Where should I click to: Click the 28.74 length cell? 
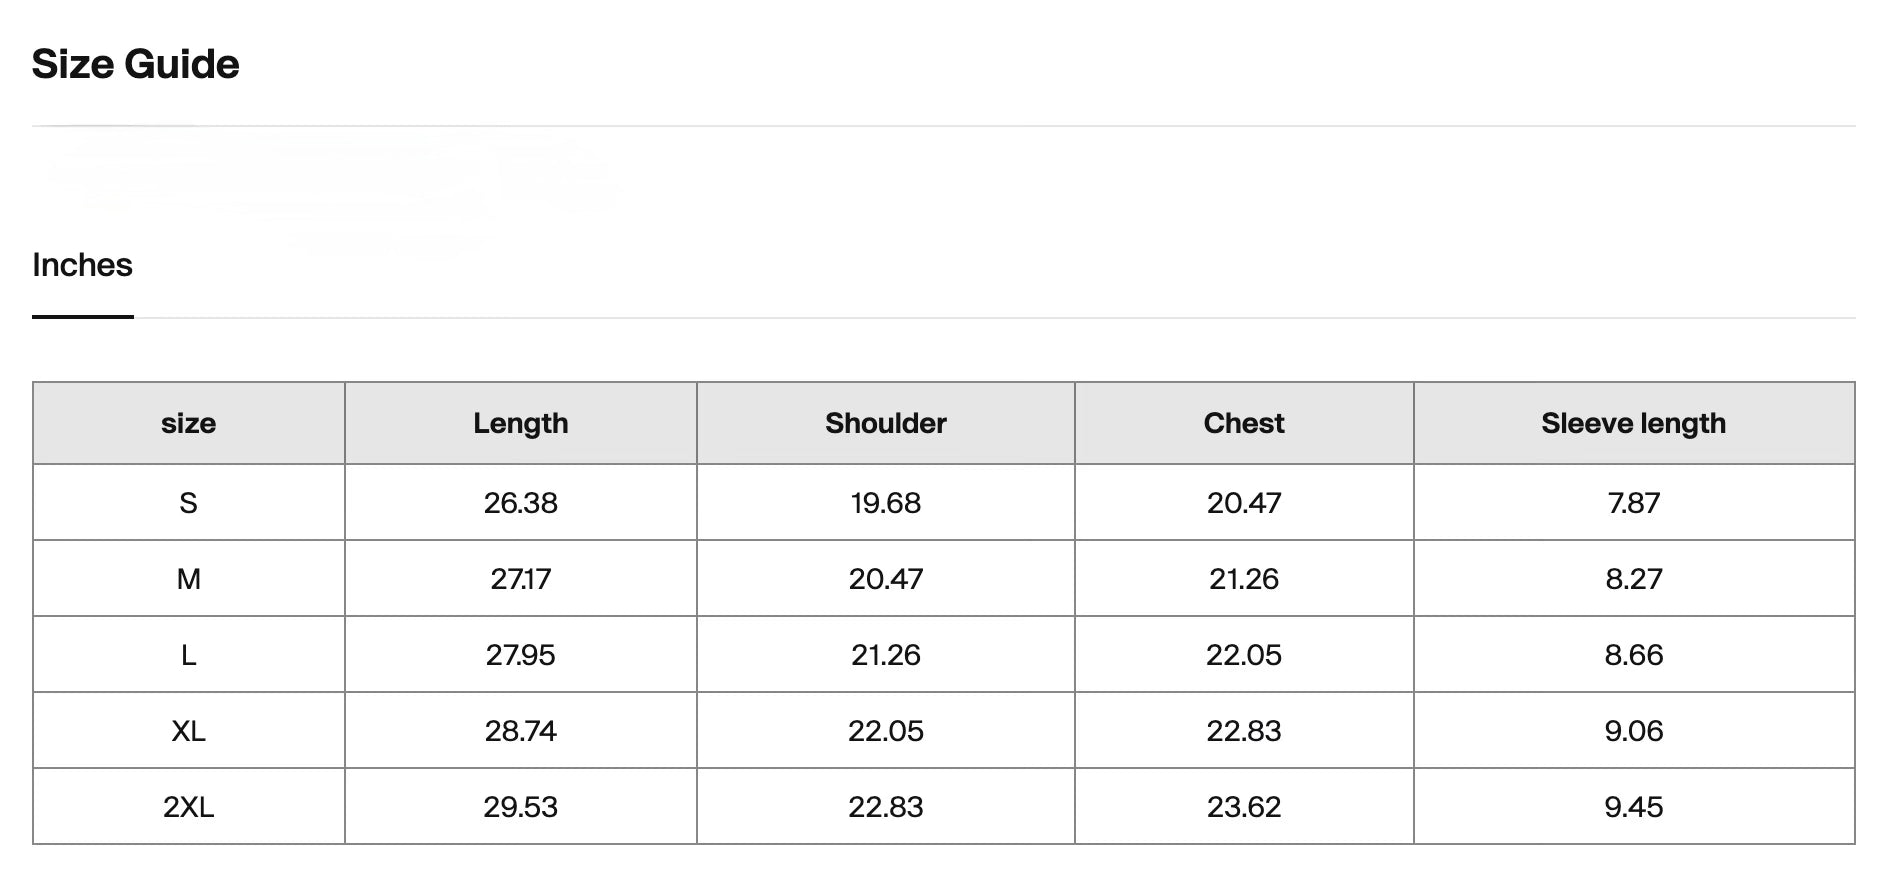(521, 730)
